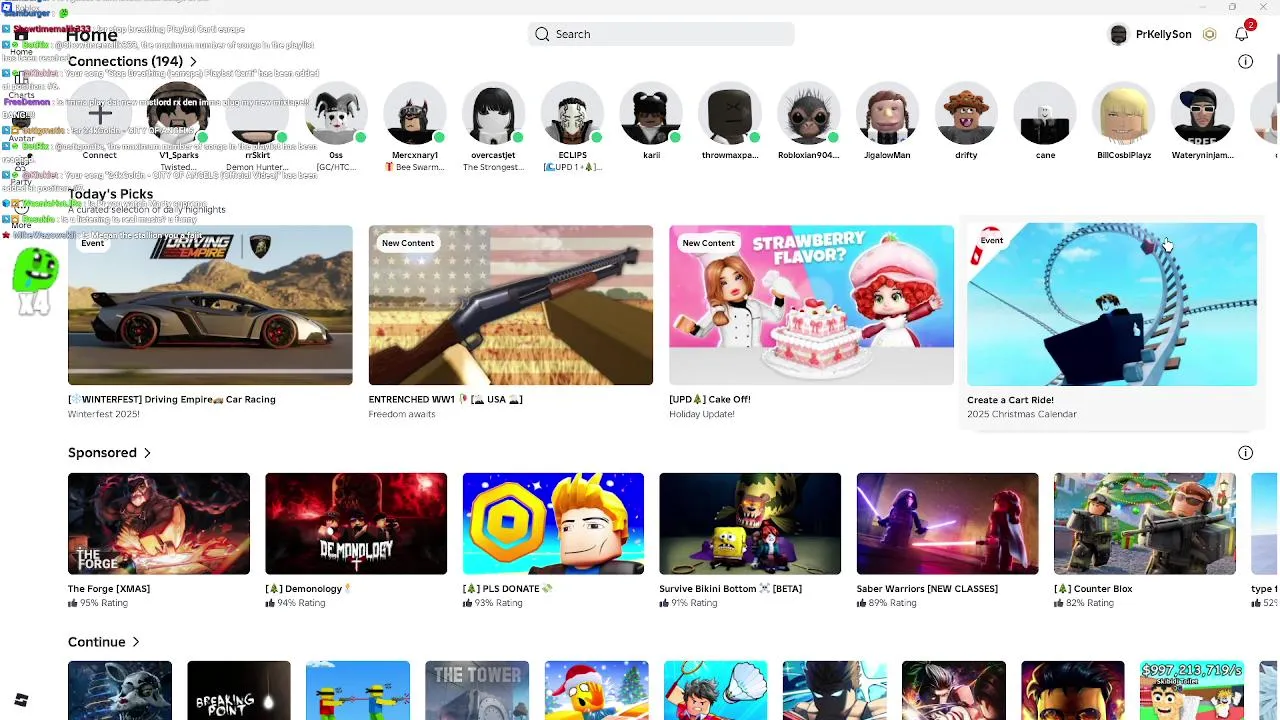The width and height of the screenshot is (1280, 720).
Task: Click the Windows taskbar icon at bottom-left
Action: coord(21,700)
